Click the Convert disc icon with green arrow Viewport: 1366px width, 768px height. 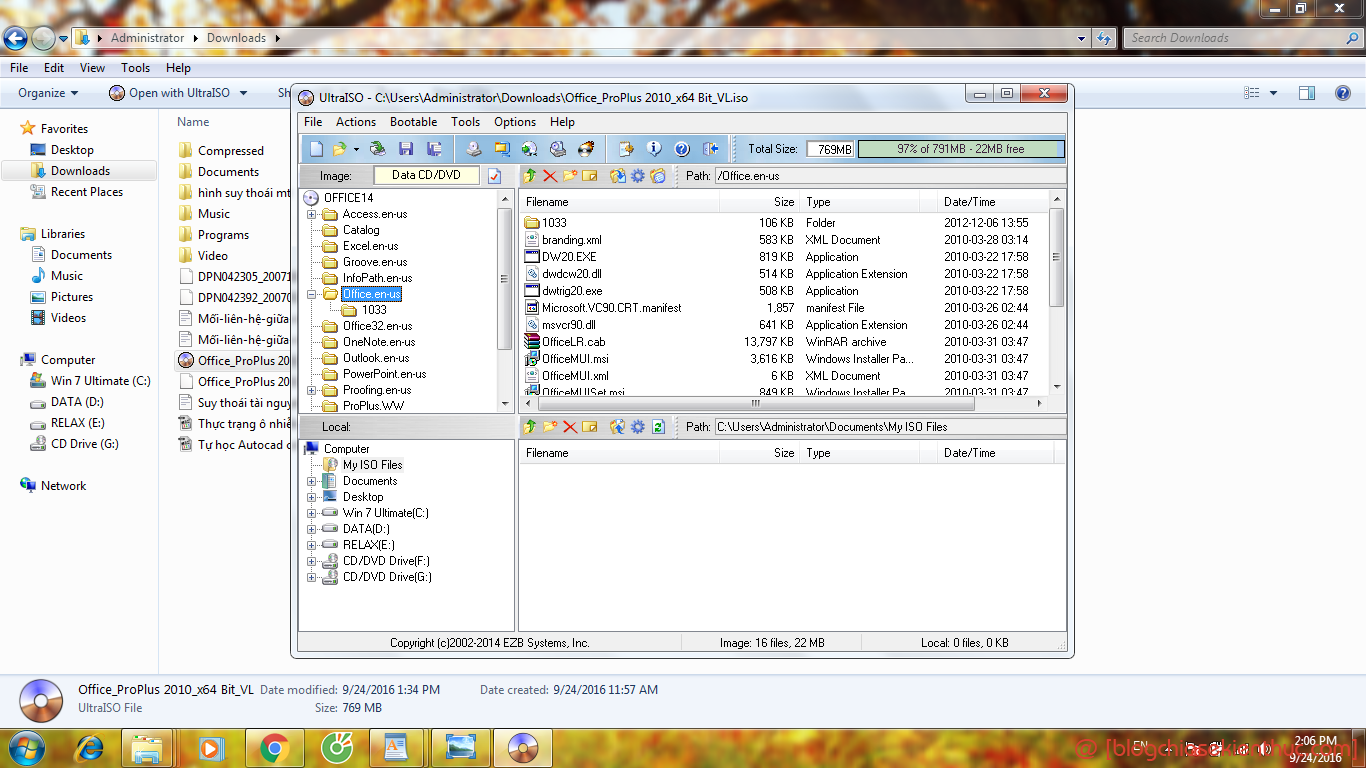(529, 149)
